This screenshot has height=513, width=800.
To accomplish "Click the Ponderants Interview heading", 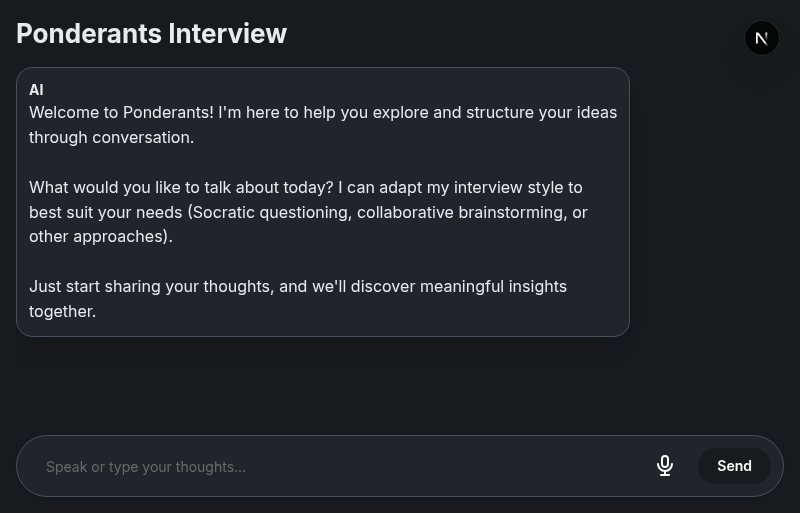I will (x=151, y=33).
